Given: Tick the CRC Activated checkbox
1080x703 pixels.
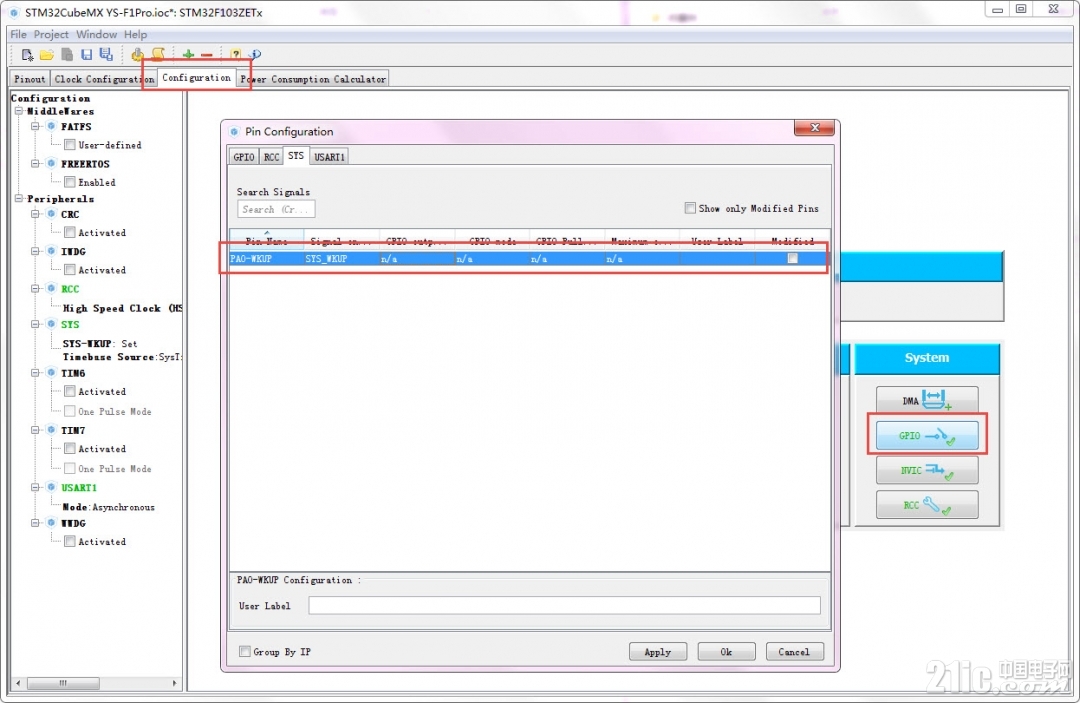Looking at the screenshot, I should (70, 232).
